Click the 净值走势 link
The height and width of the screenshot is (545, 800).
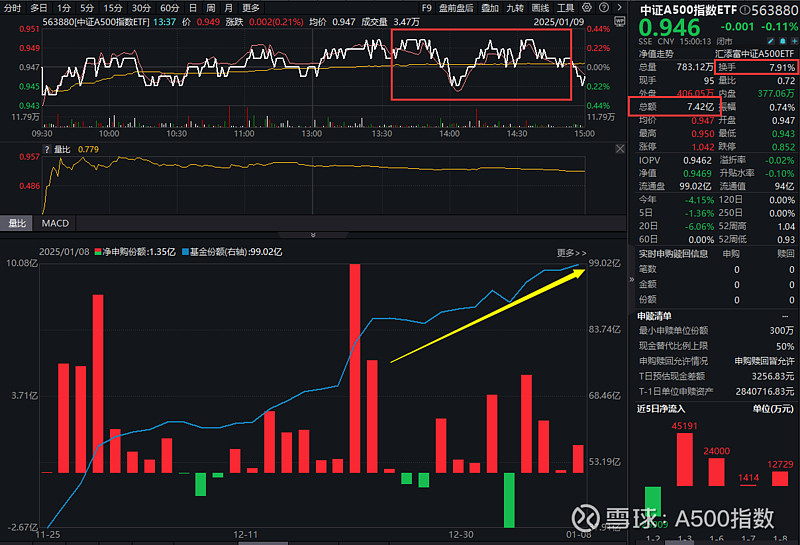656,54
